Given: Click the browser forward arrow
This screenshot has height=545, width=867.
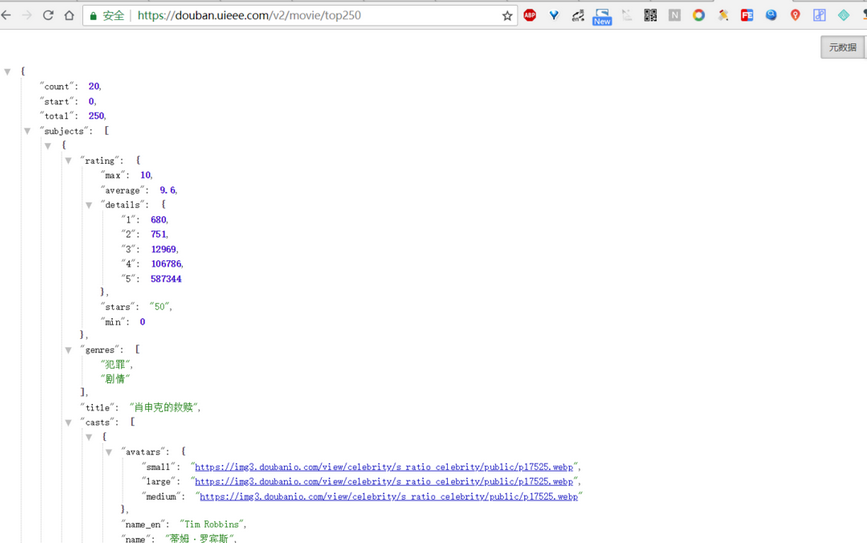Looking at the screenshot, I should [27, 15].
